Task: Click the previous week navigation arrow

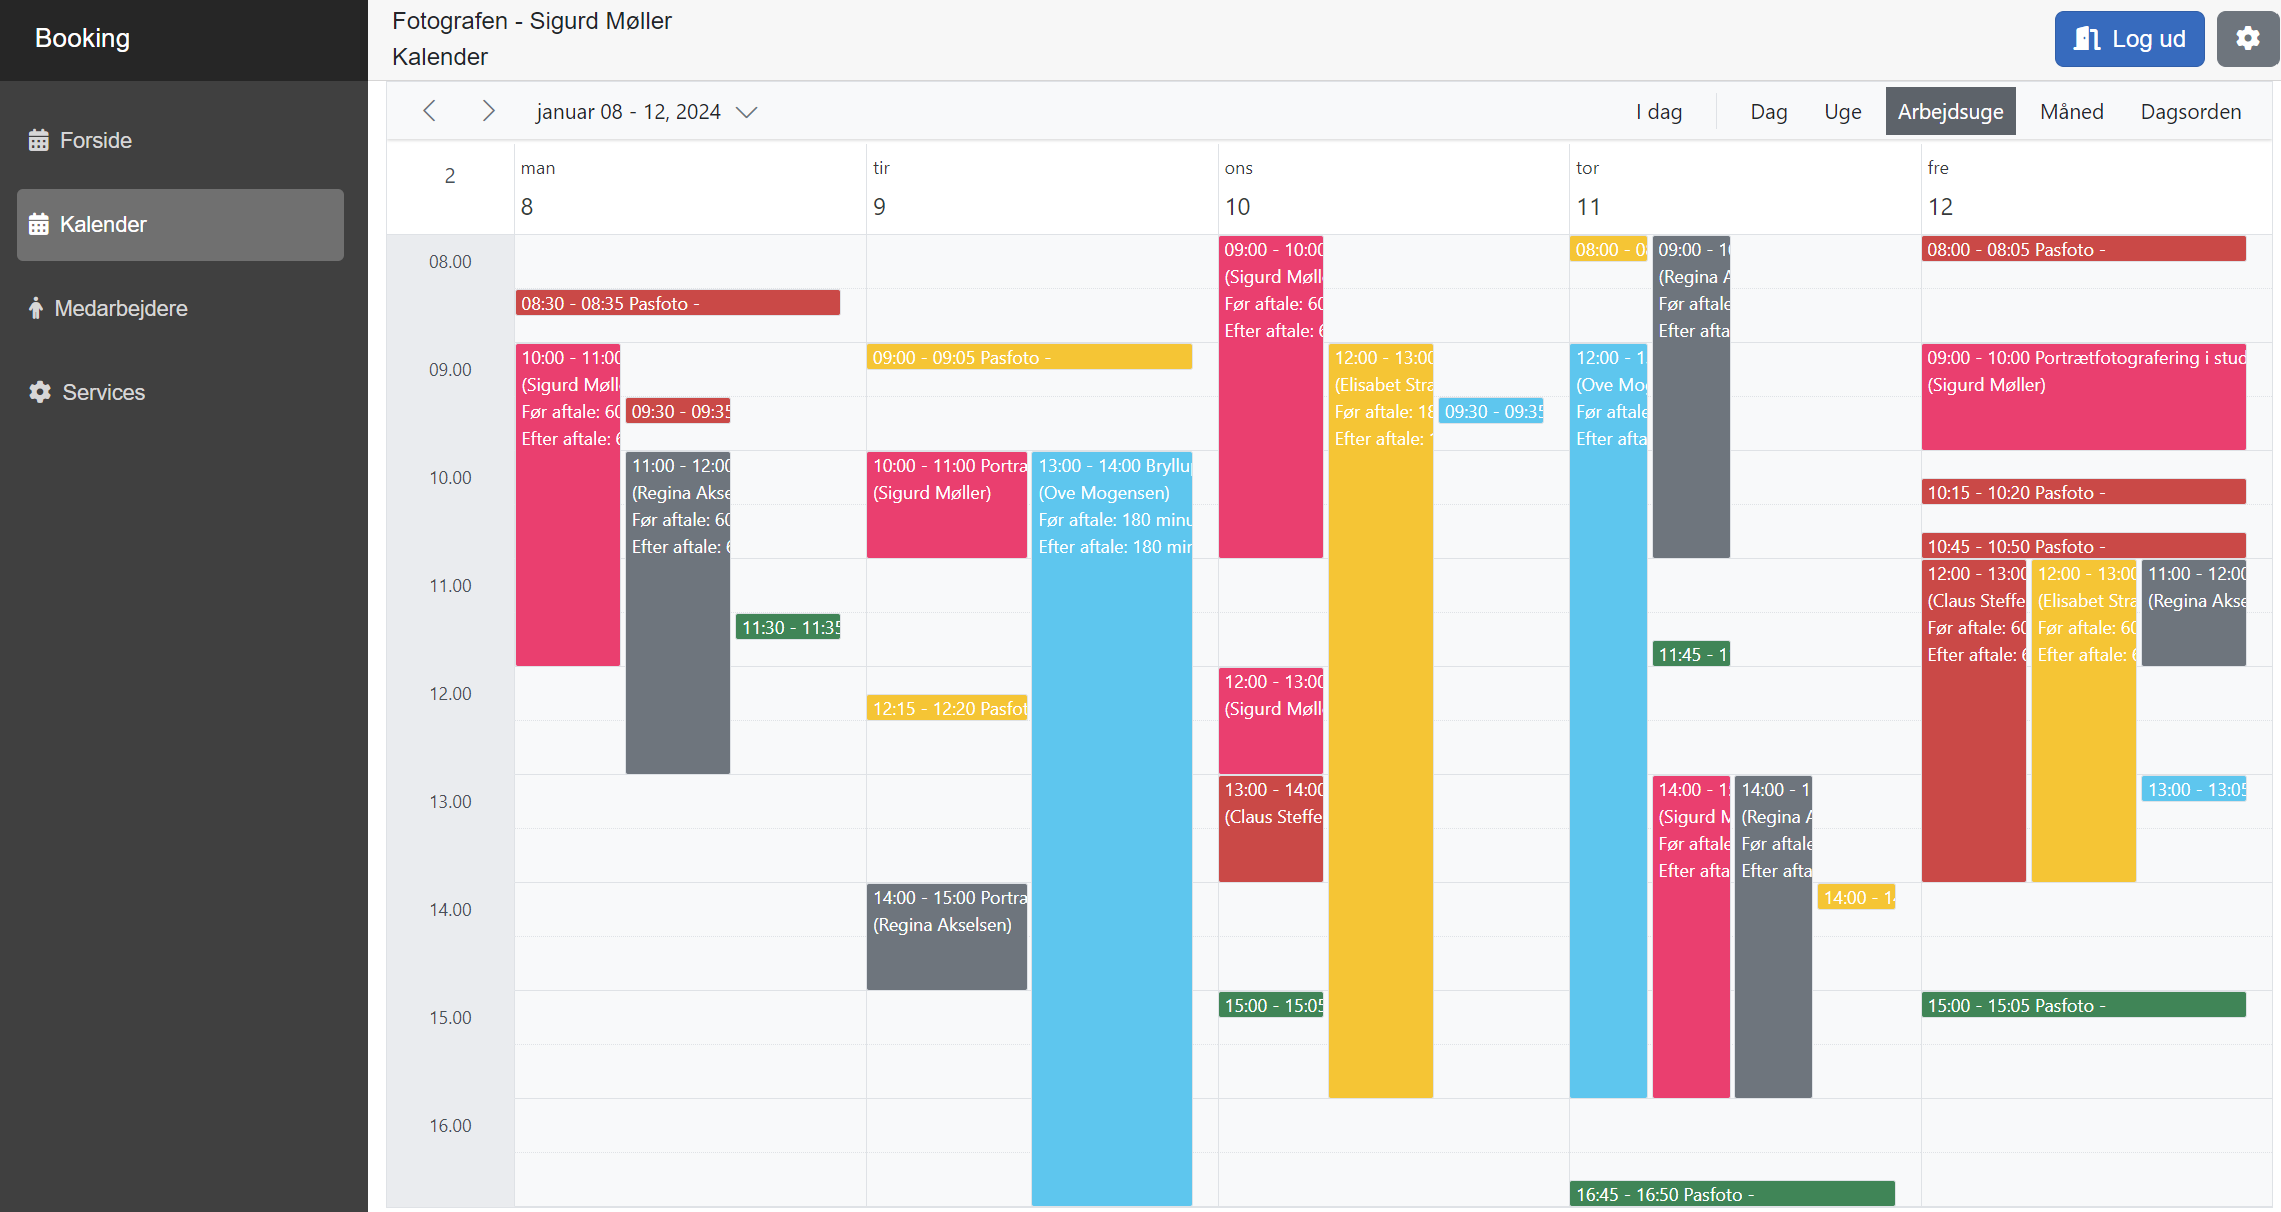Action: 431,110
